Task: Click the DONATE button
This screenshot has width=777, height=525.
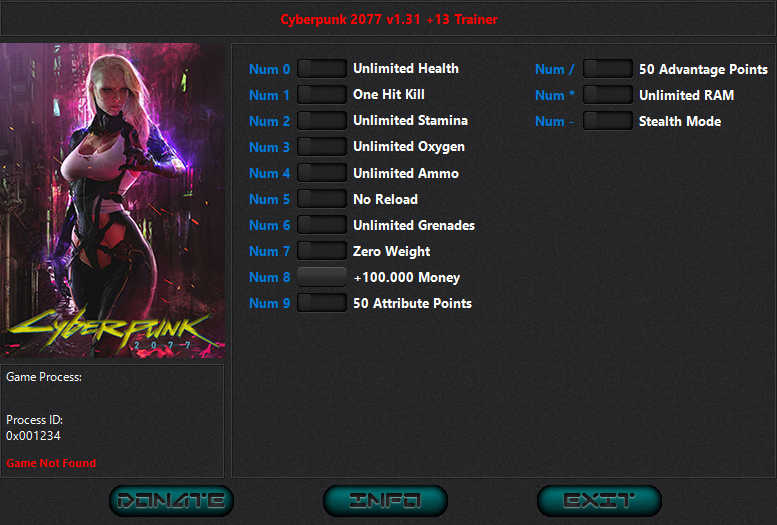Action: (171, 501)
